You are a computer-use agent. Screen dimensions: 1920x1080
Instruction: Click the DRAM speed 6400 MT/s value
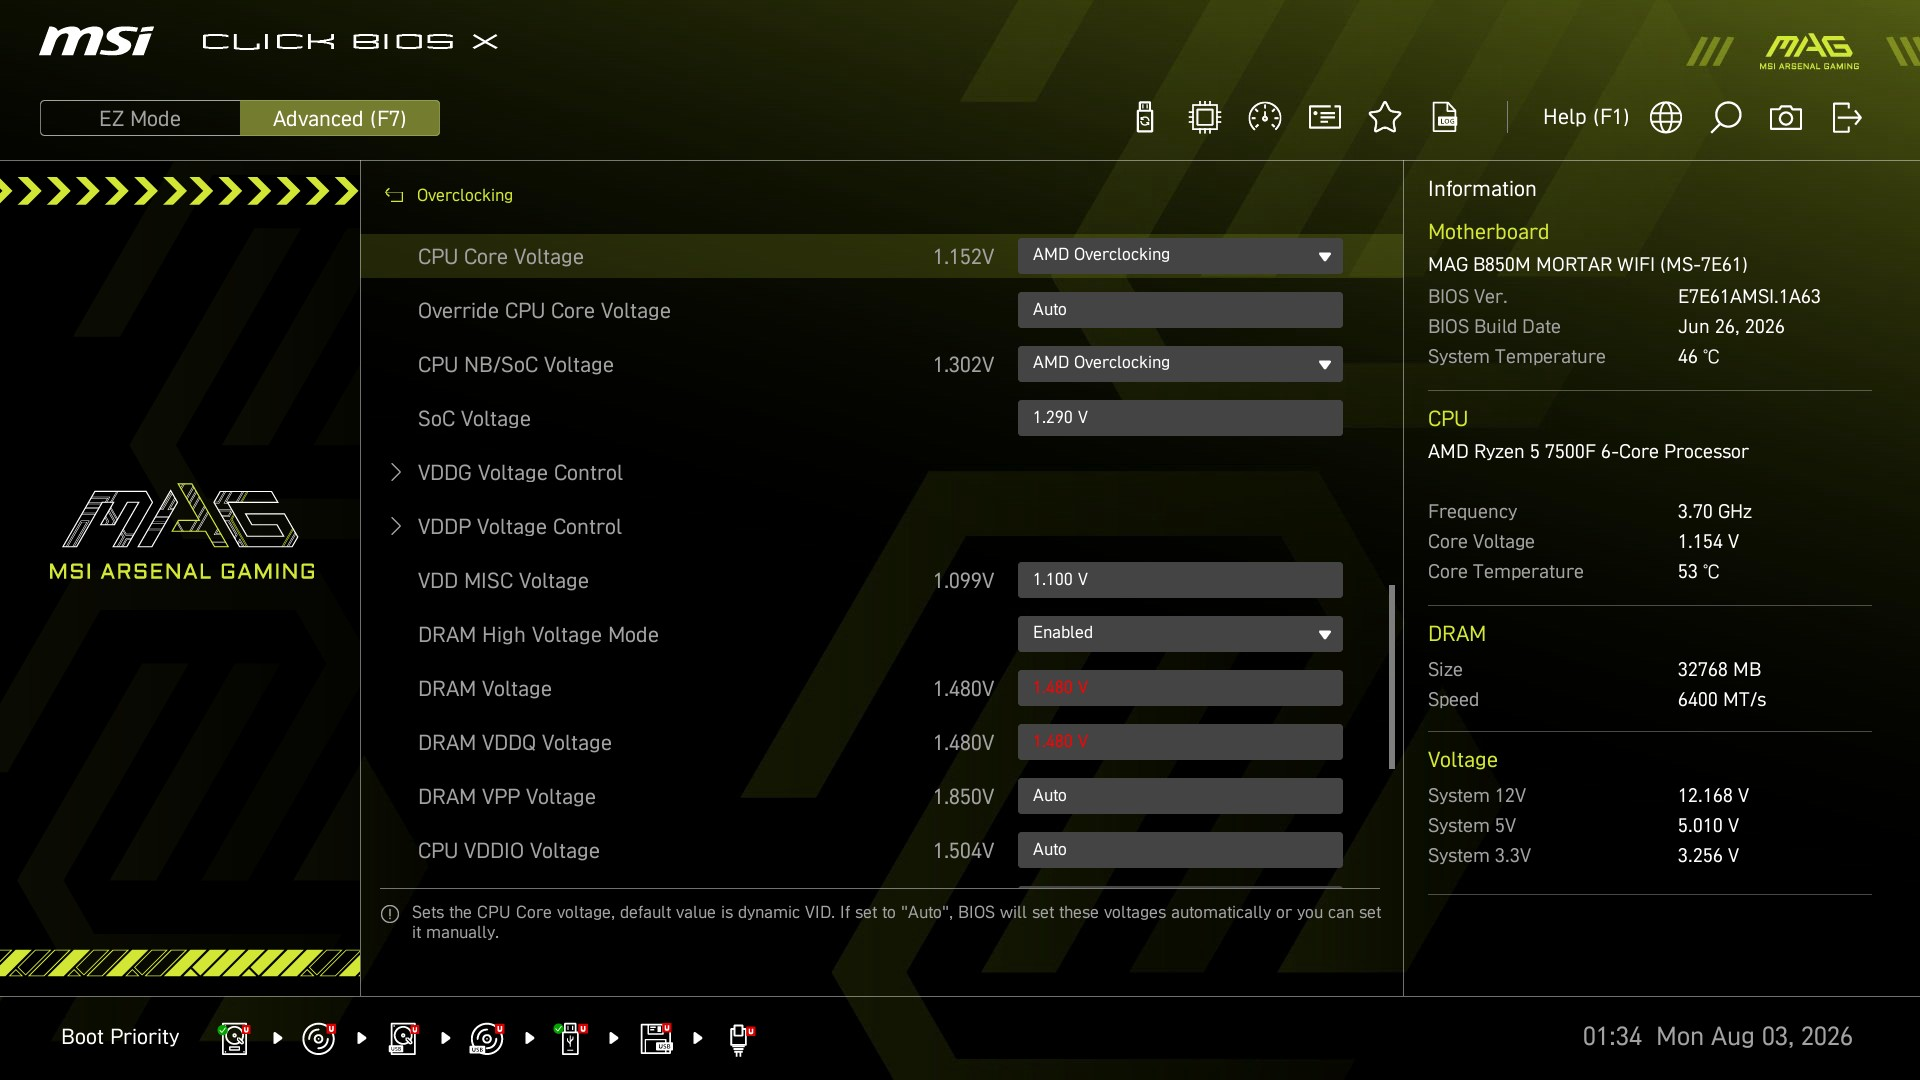pyautogui.click(x=1722, y=700)
